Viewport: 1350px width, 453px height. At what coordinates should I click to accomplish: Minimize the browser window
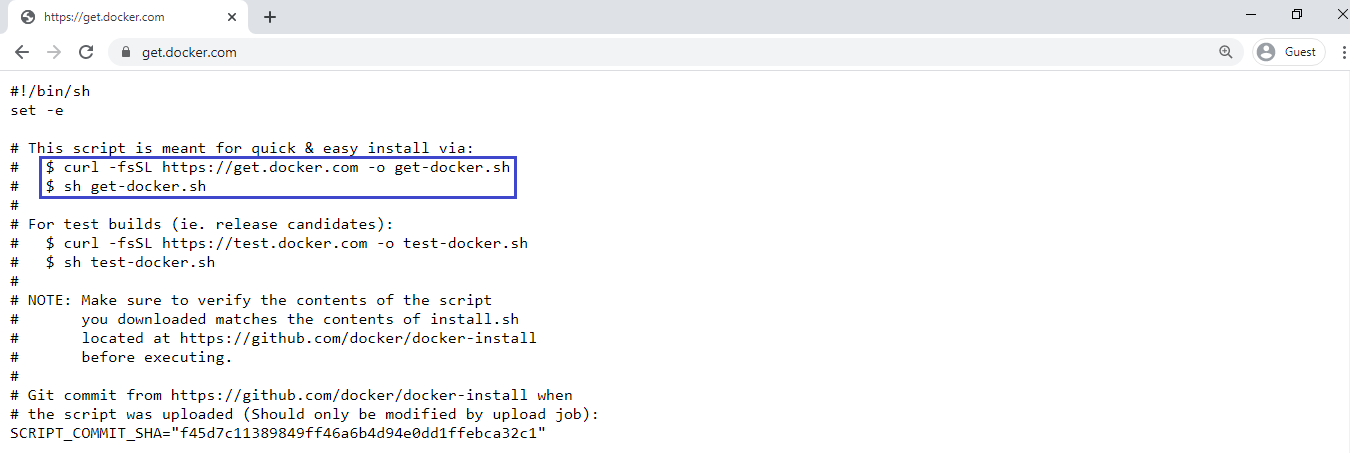[x=1252, y=14]
